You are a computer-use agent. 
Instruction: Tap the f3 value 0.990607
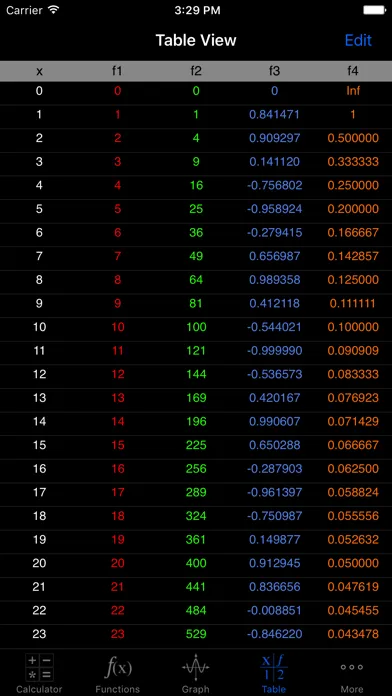(274, 421)
